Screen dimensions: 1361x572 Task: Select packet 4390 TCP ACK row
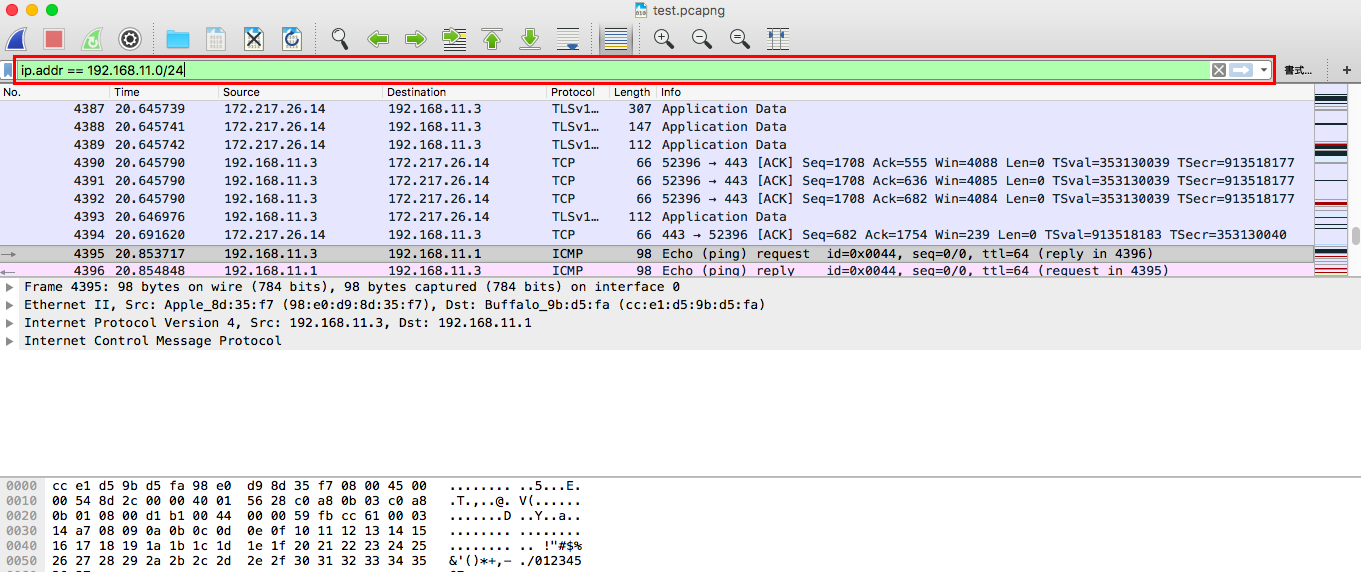tap(656, 163)
